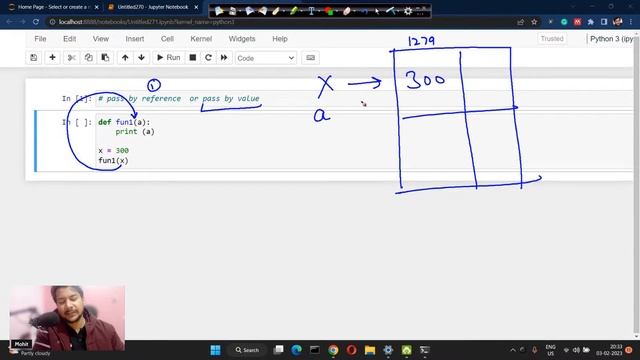Open the Edit menu
640x360 pixels.
tap(69, 39)
